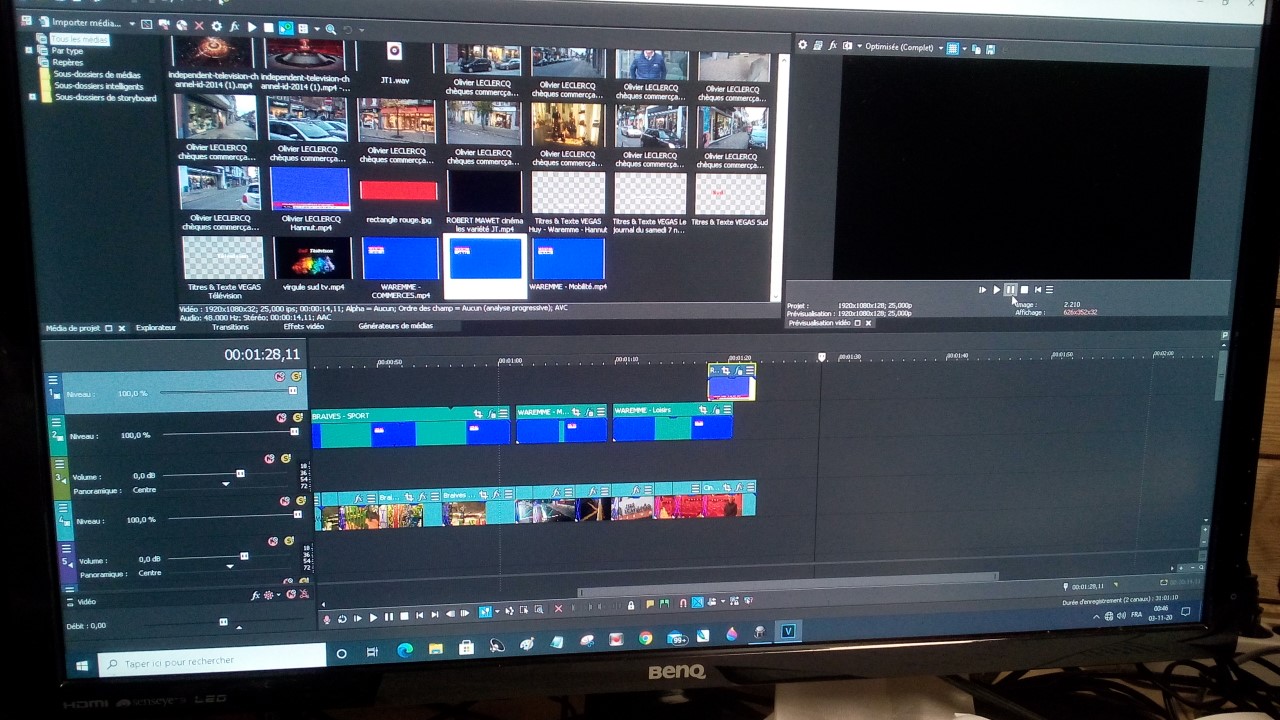
Task: Pause playback in the video preview
Action: (1010, 290)
